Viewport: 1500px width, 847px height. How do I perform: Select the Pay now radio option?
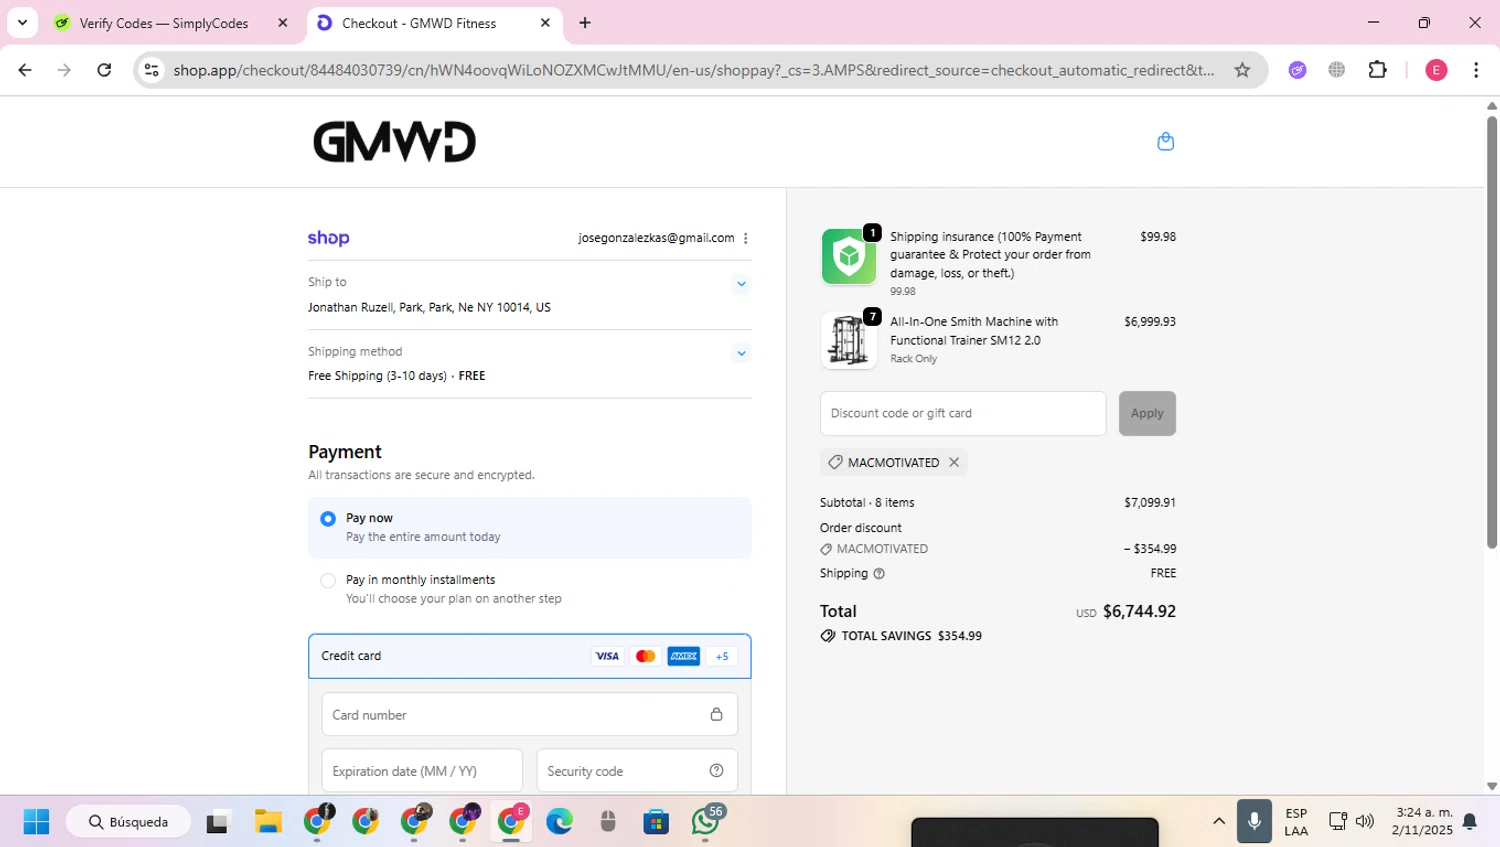pos(328,519)
